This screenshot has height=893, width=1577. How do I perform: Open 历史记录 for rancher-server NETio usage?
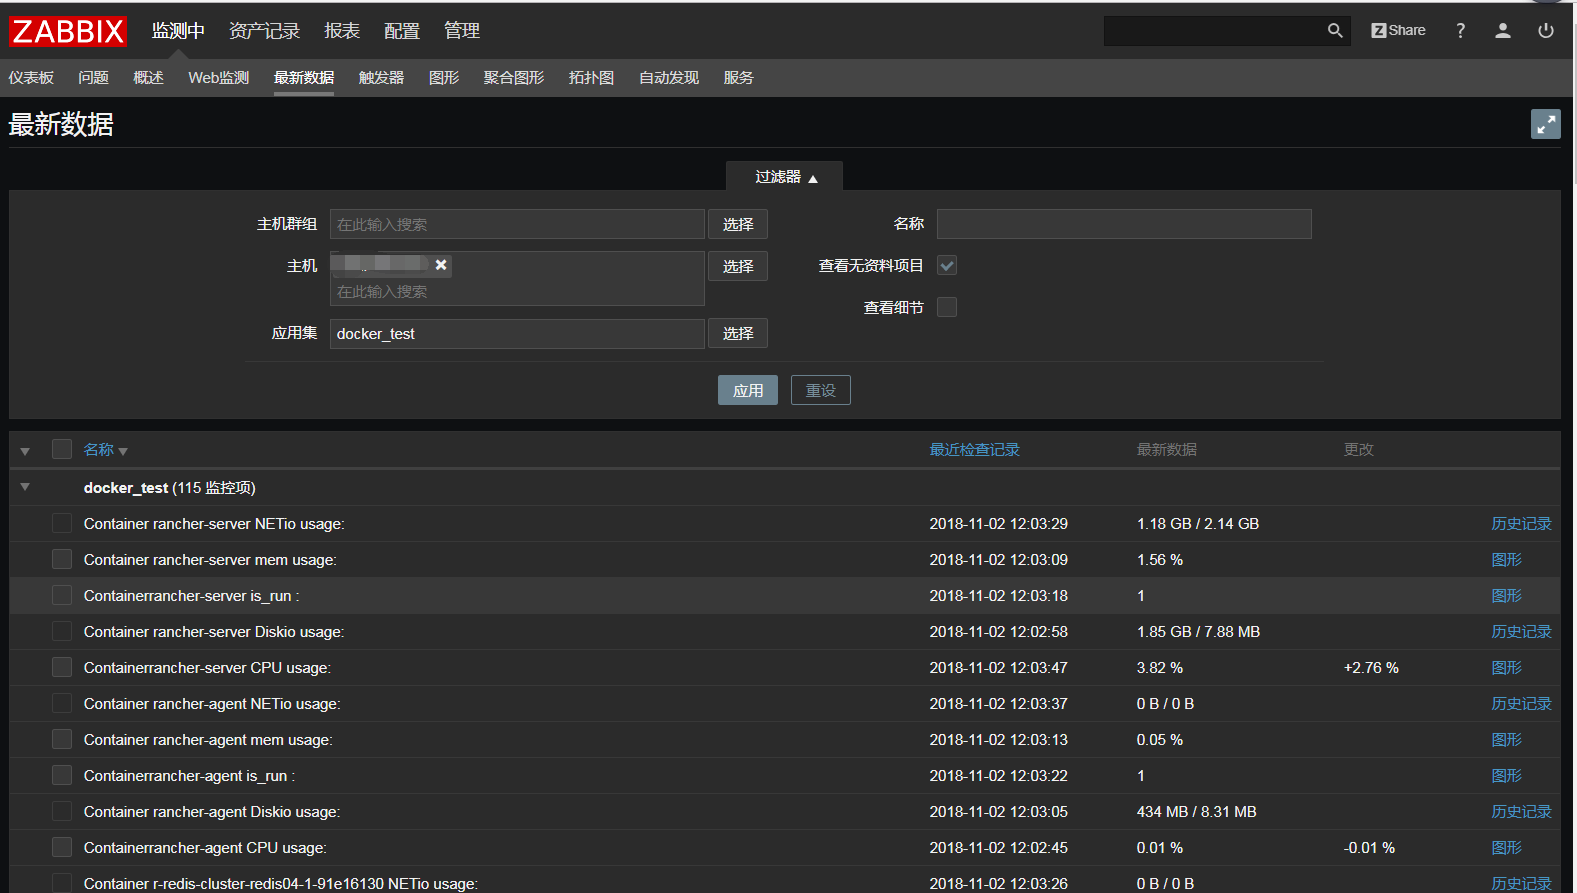[1521, 524]
